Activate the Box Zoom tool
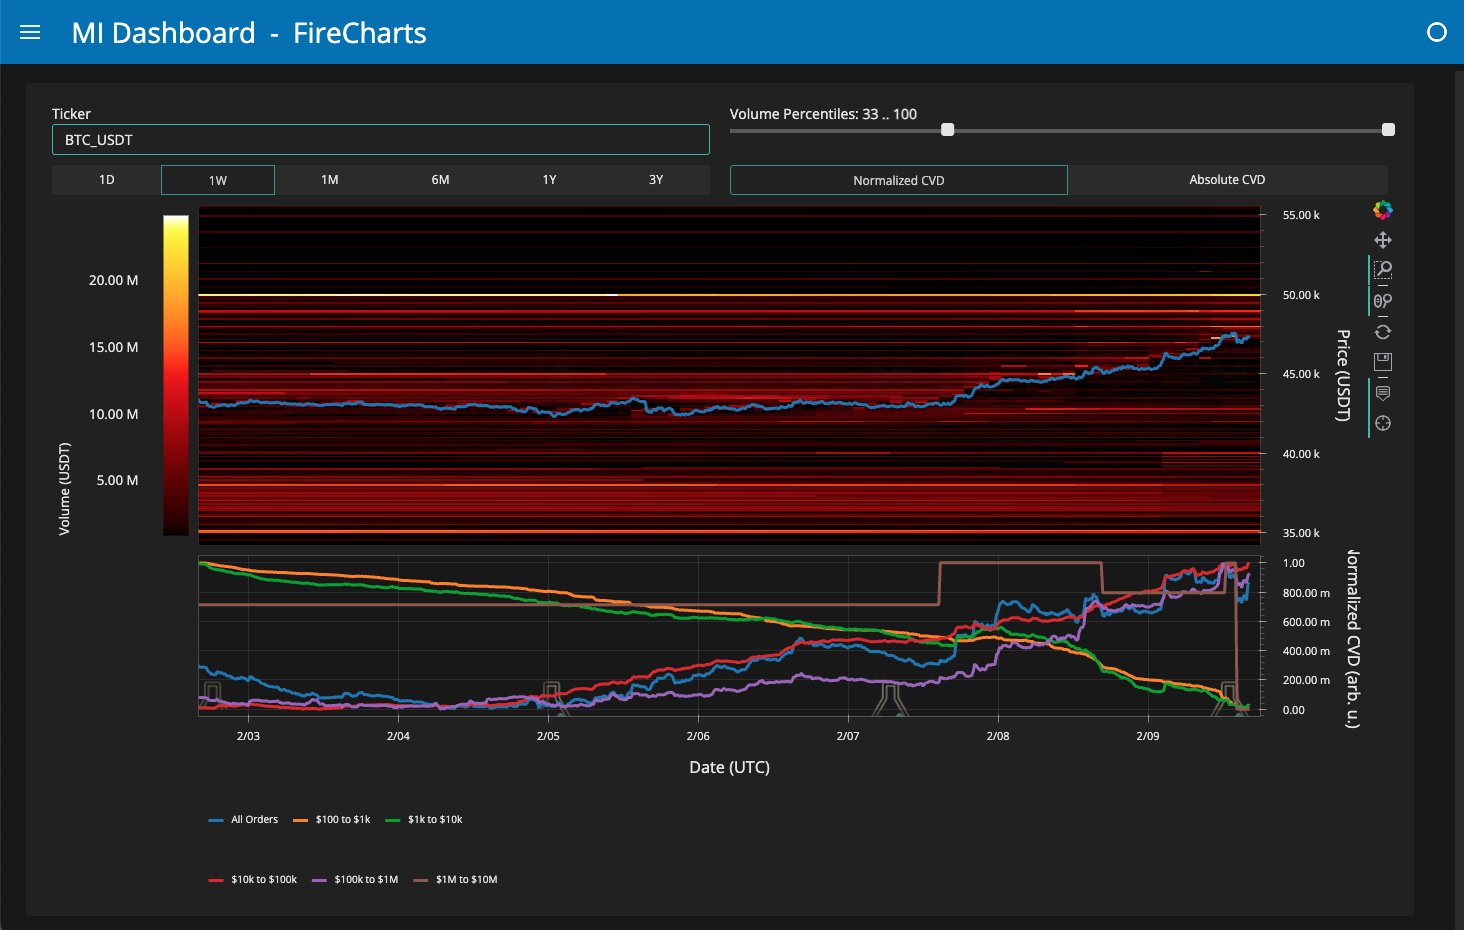 (1383, 270)
